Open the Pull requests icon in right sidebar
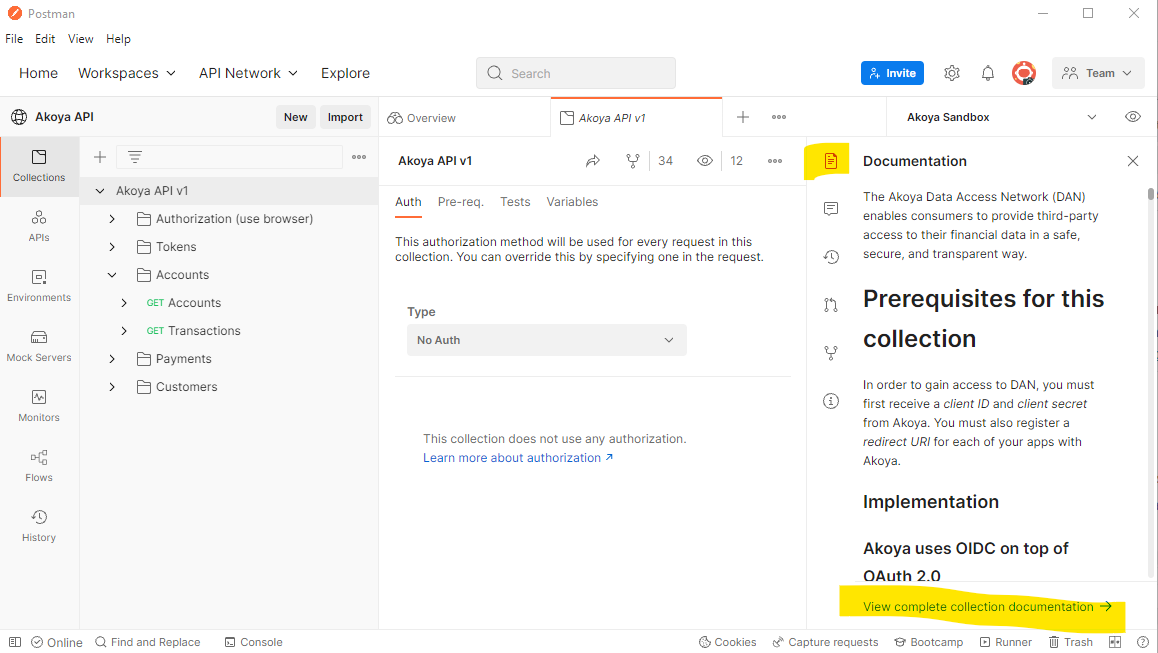This screenshot has width=1158, height=653. coord(831,305)
